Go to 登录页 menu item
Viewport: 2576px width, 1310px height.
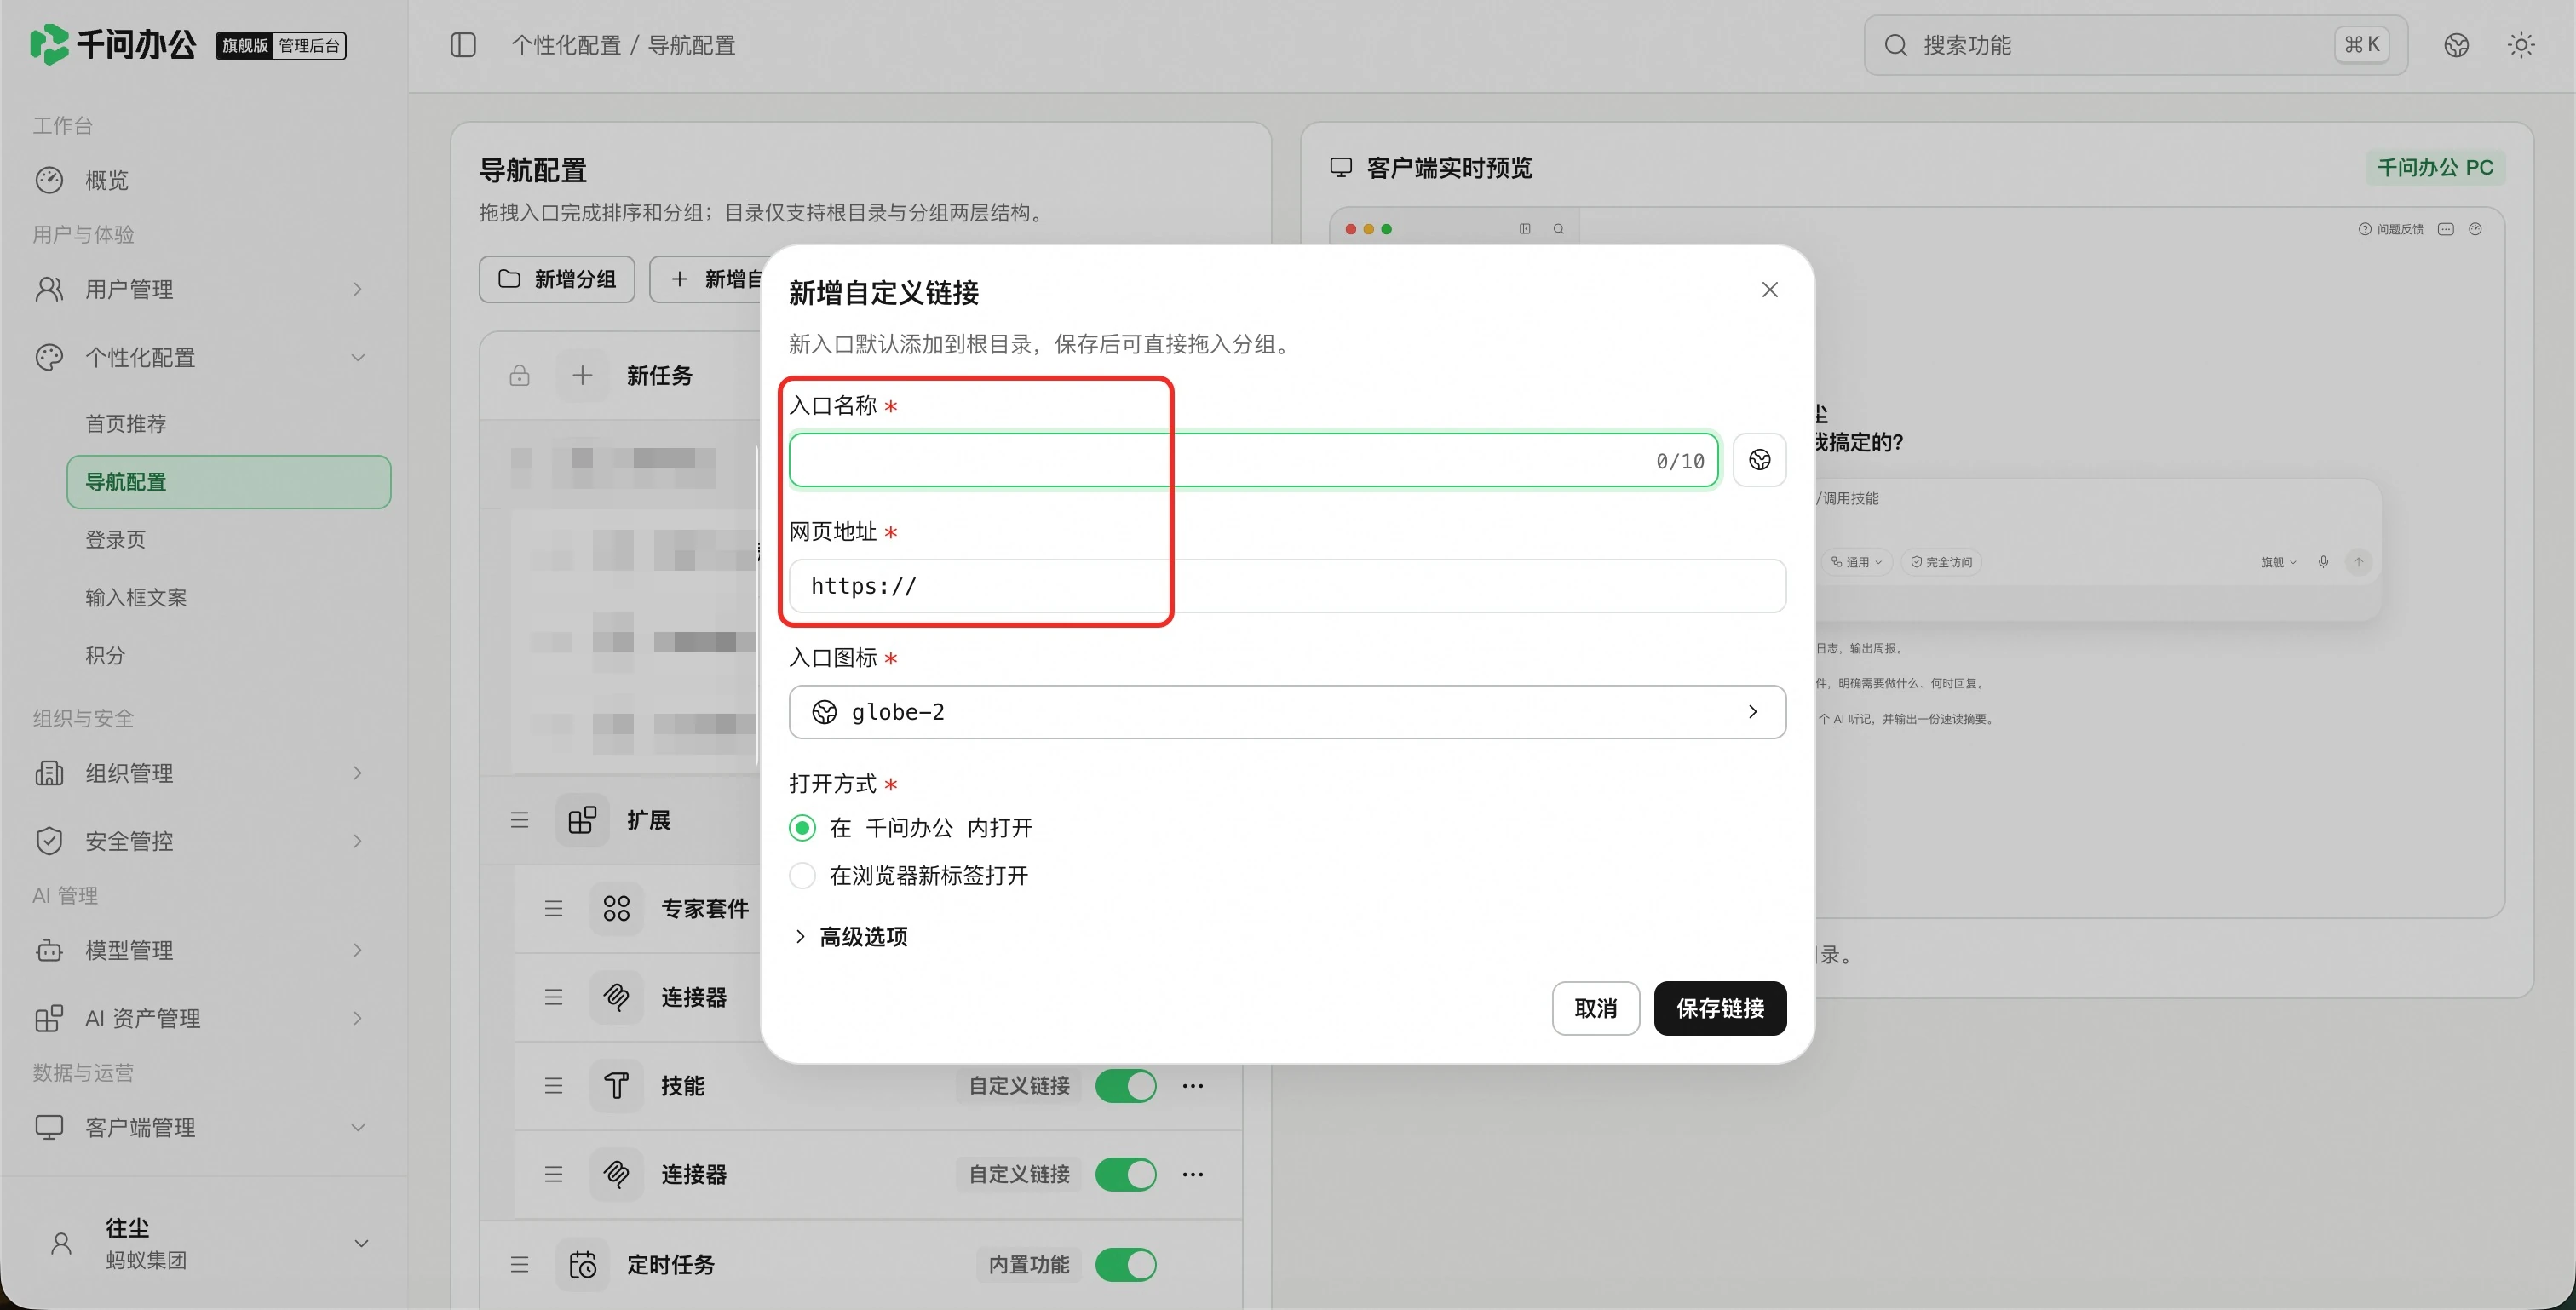[229, 540]
